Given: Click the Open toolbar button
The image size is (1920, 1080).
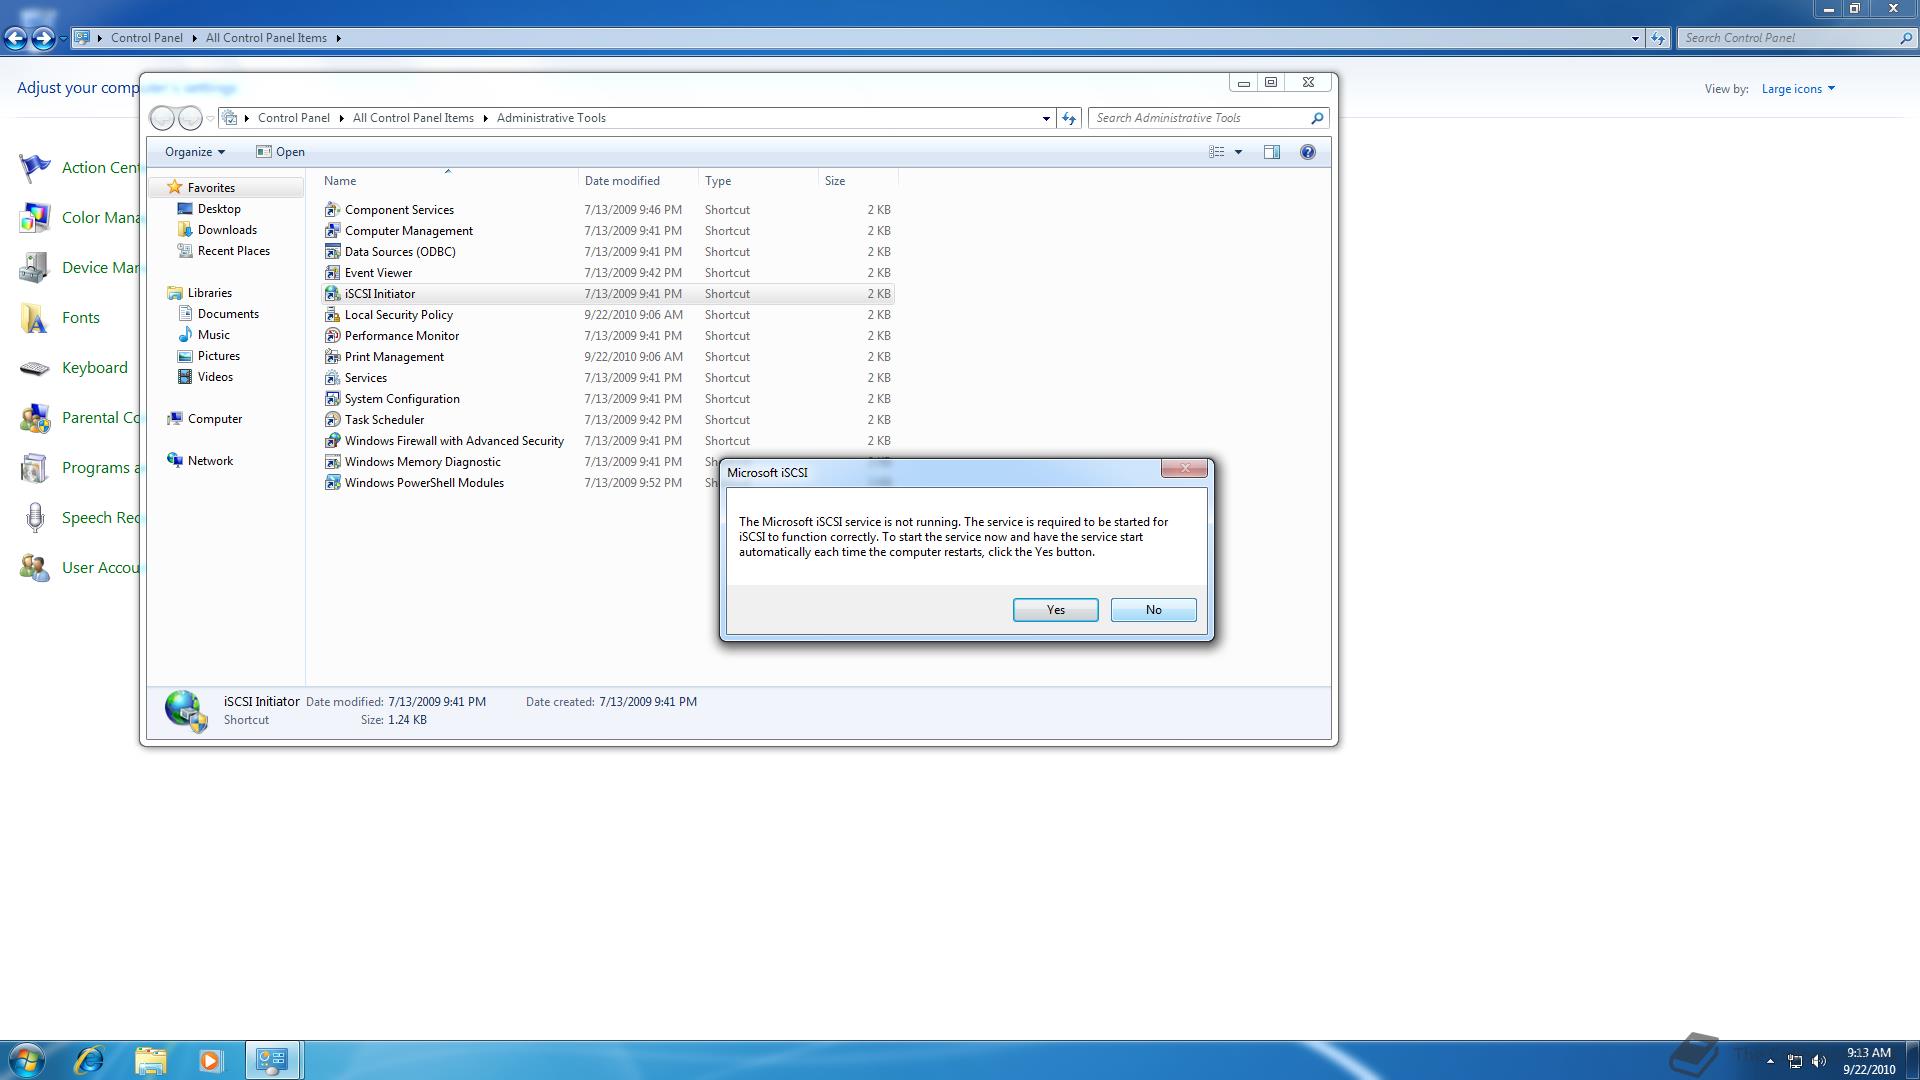Looking at the screenshot, I should tap(280, 152).
